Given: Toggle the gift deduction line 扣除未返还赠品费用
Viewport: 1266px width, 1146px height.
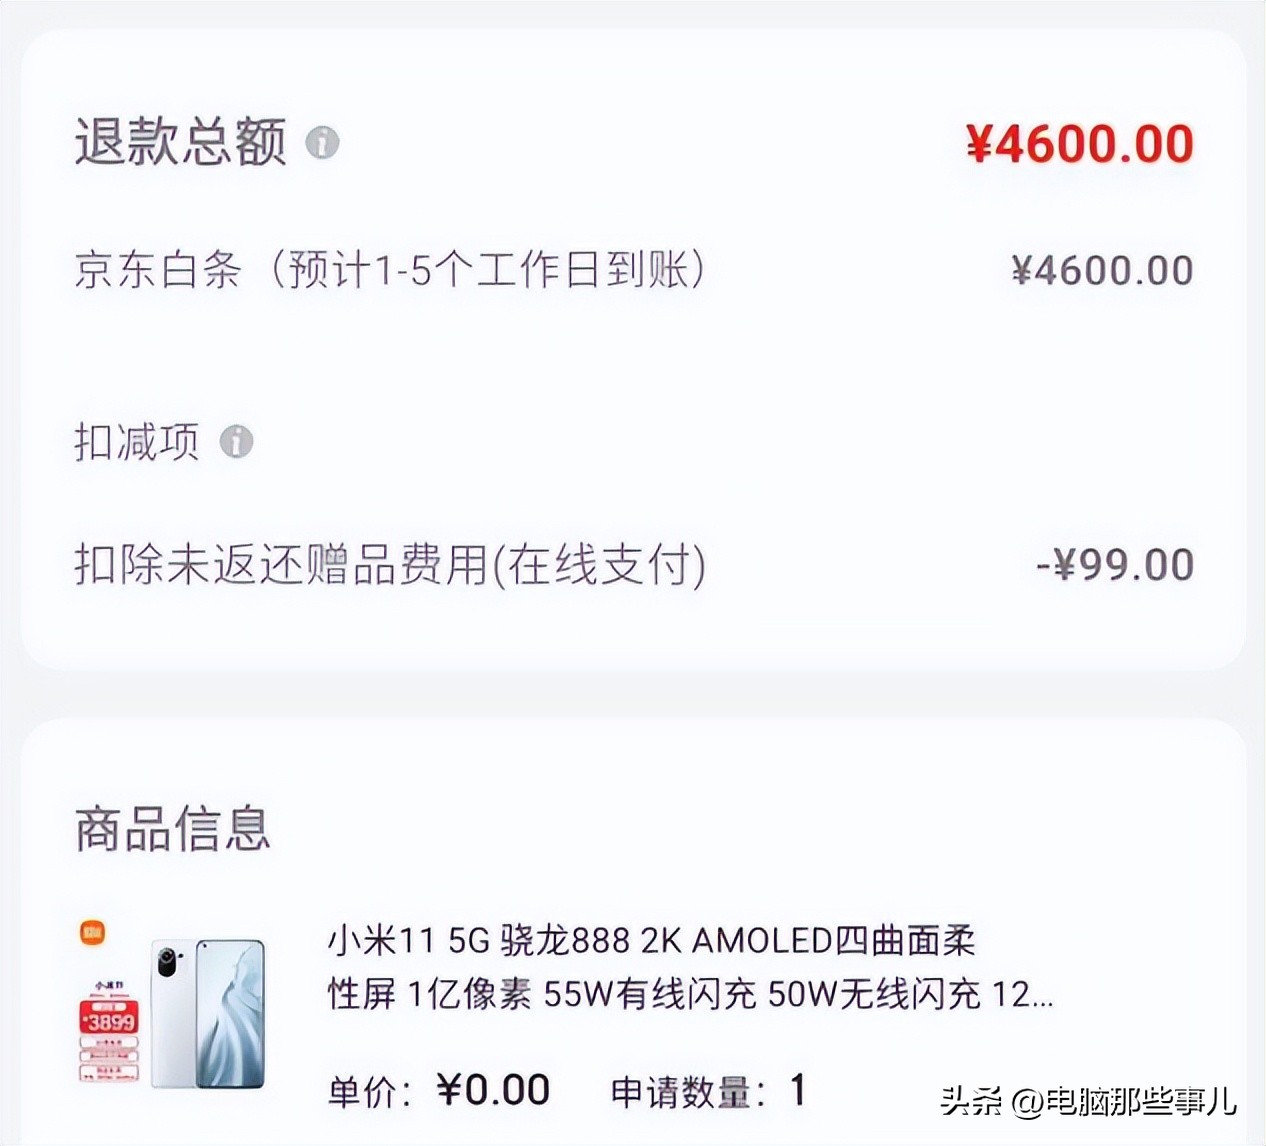Looking at the screenshot, I should 390,564.
